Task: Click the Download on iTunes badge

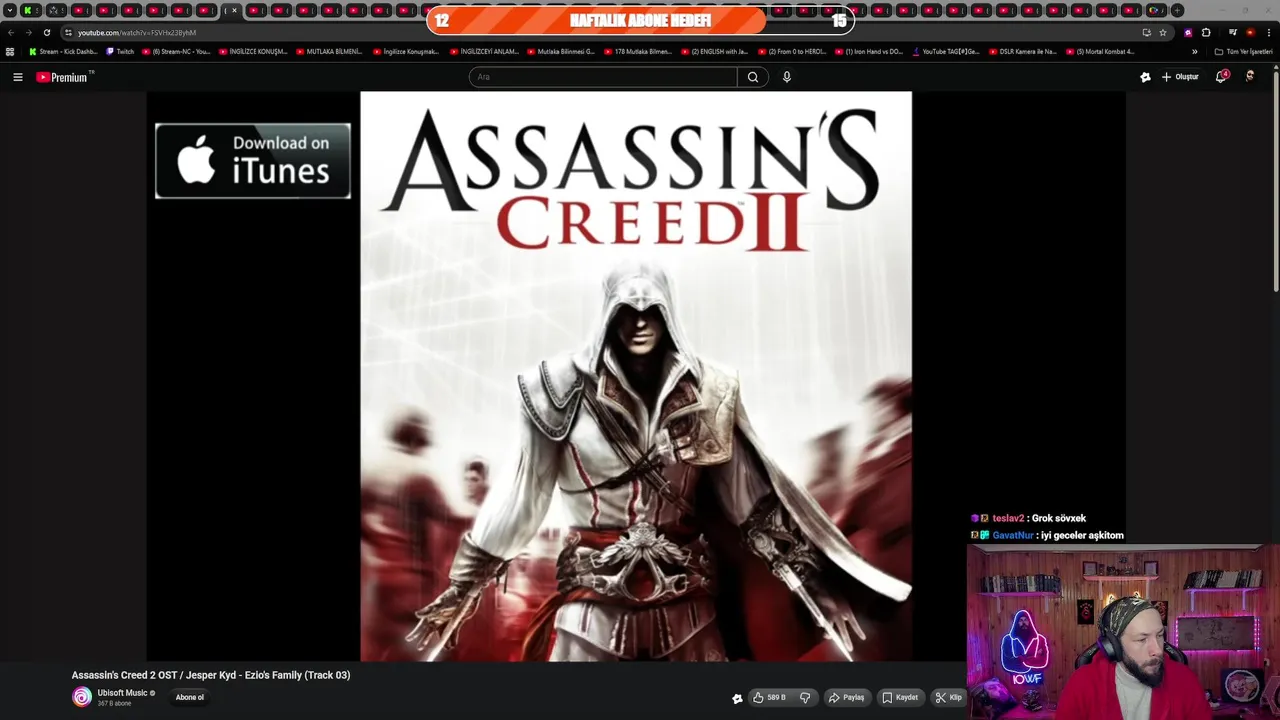Action: tap(253, 161)
